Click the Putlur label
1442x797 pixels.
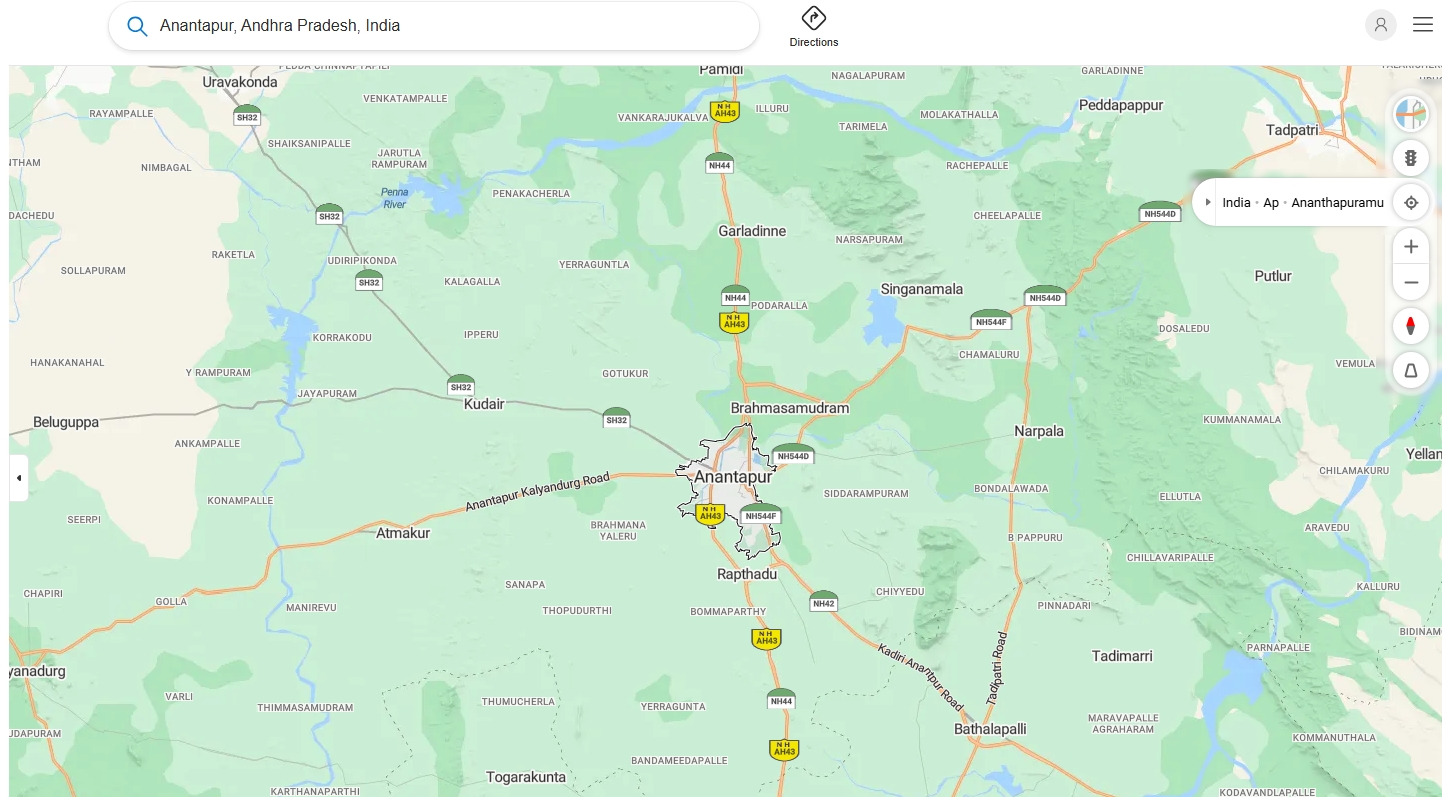pos(1273,276)
